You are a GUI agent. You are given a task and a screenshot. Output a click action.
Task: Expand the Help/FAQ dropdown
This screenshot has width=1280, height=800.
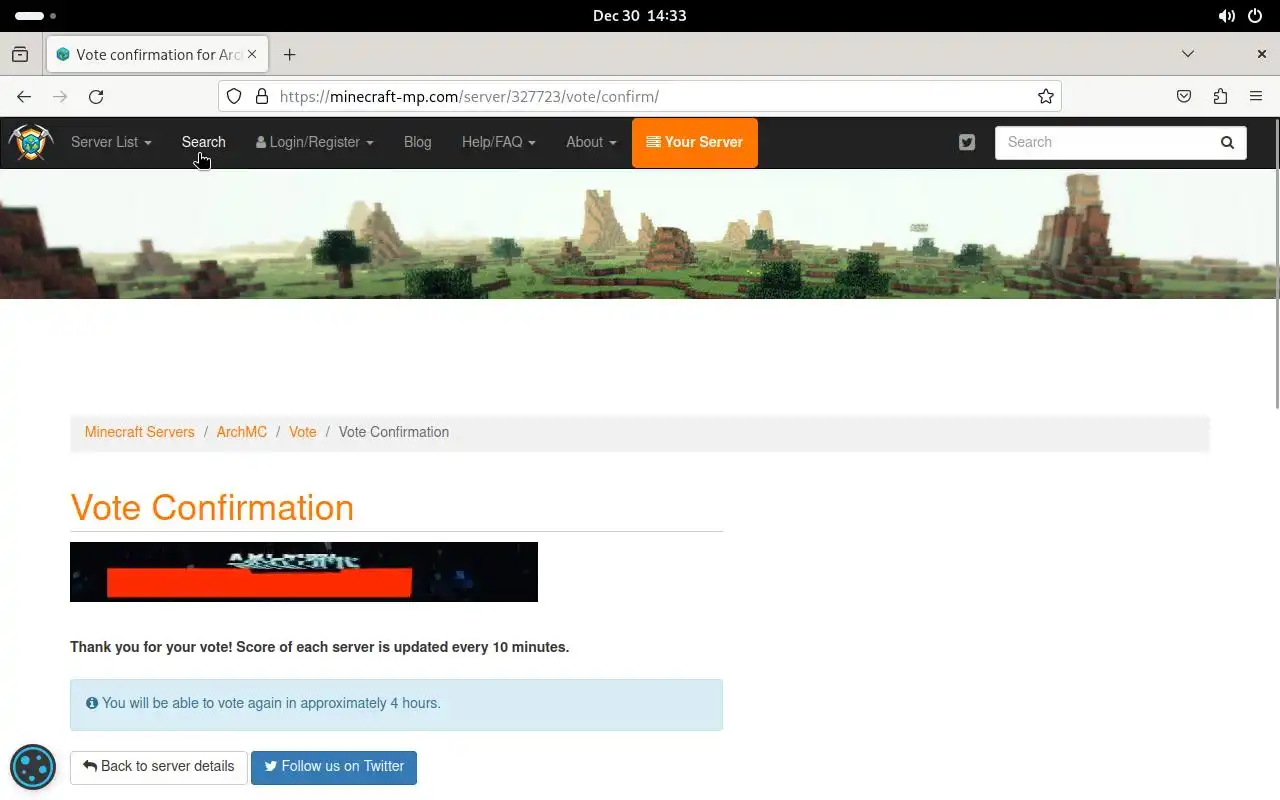[x=498, y=142]
